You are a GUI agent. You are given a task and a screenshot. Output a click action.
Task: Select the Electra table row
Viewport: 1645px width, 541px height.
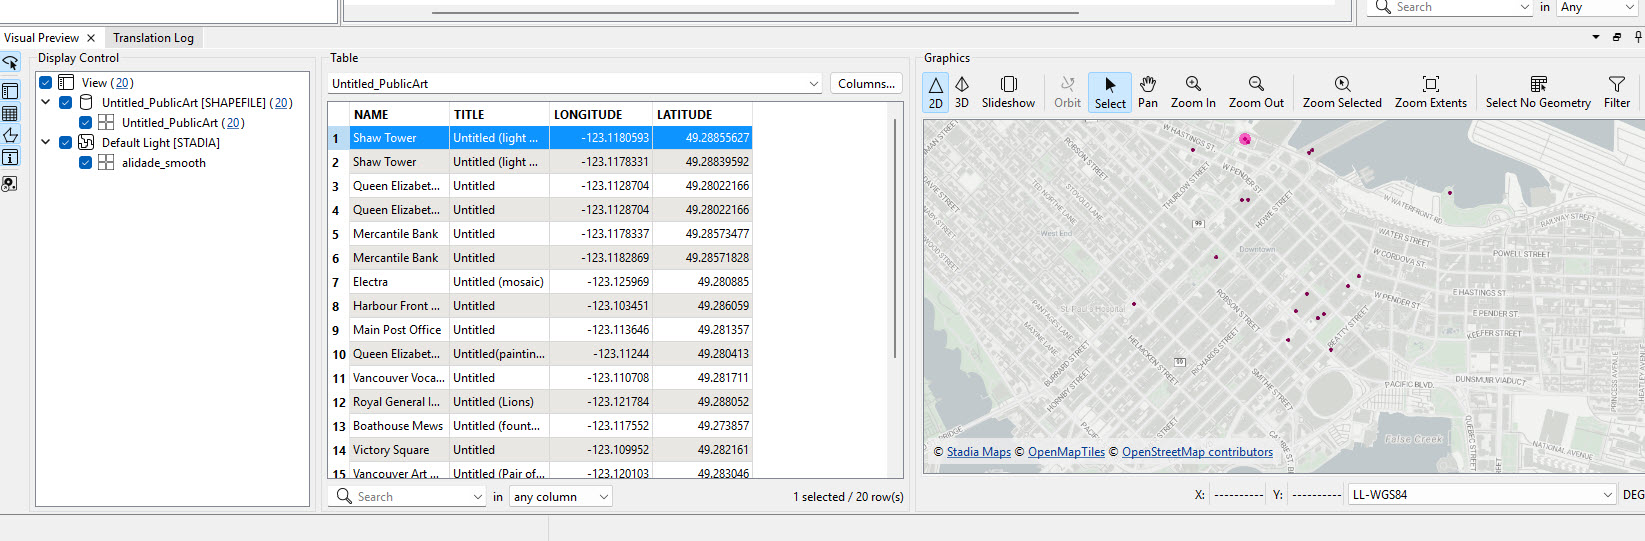pyautogui.click(x=540, y=282)
